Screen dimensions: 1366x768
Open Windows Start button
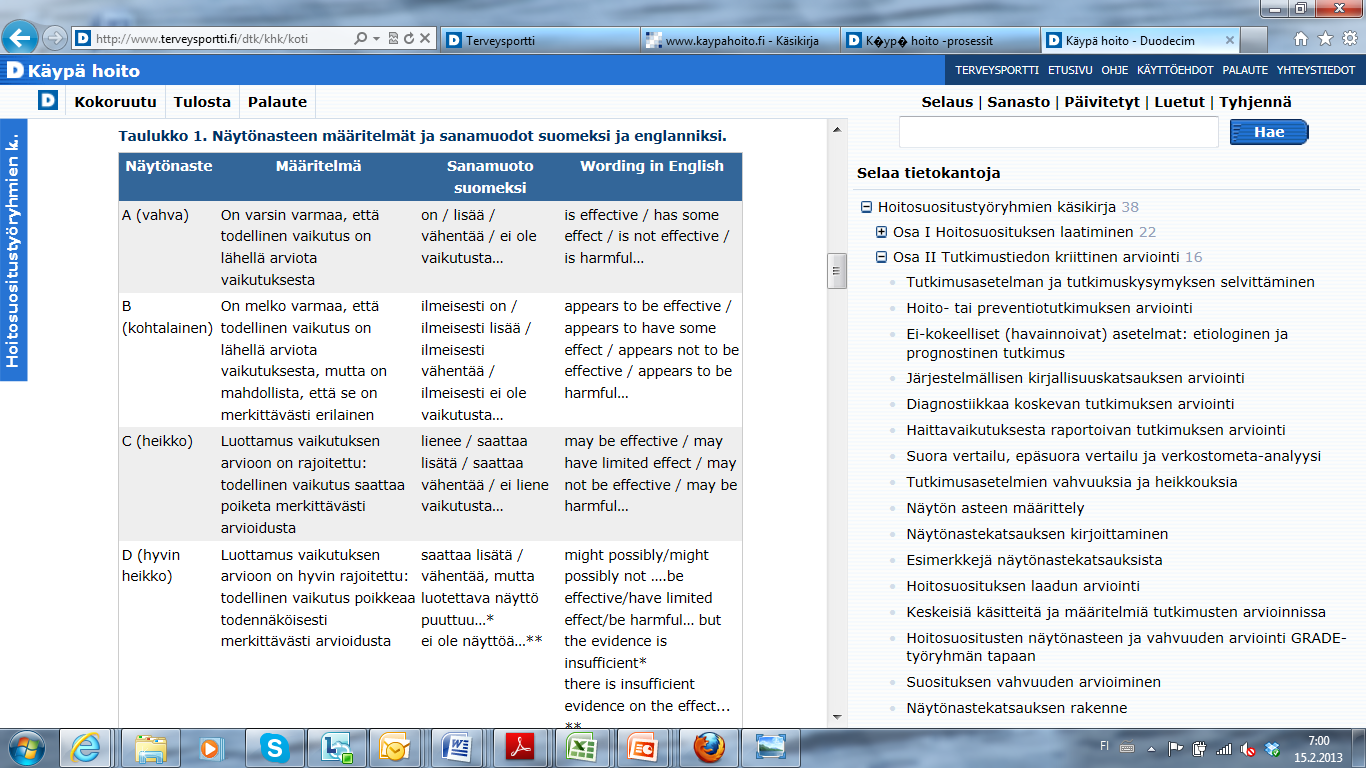[25, 747]
